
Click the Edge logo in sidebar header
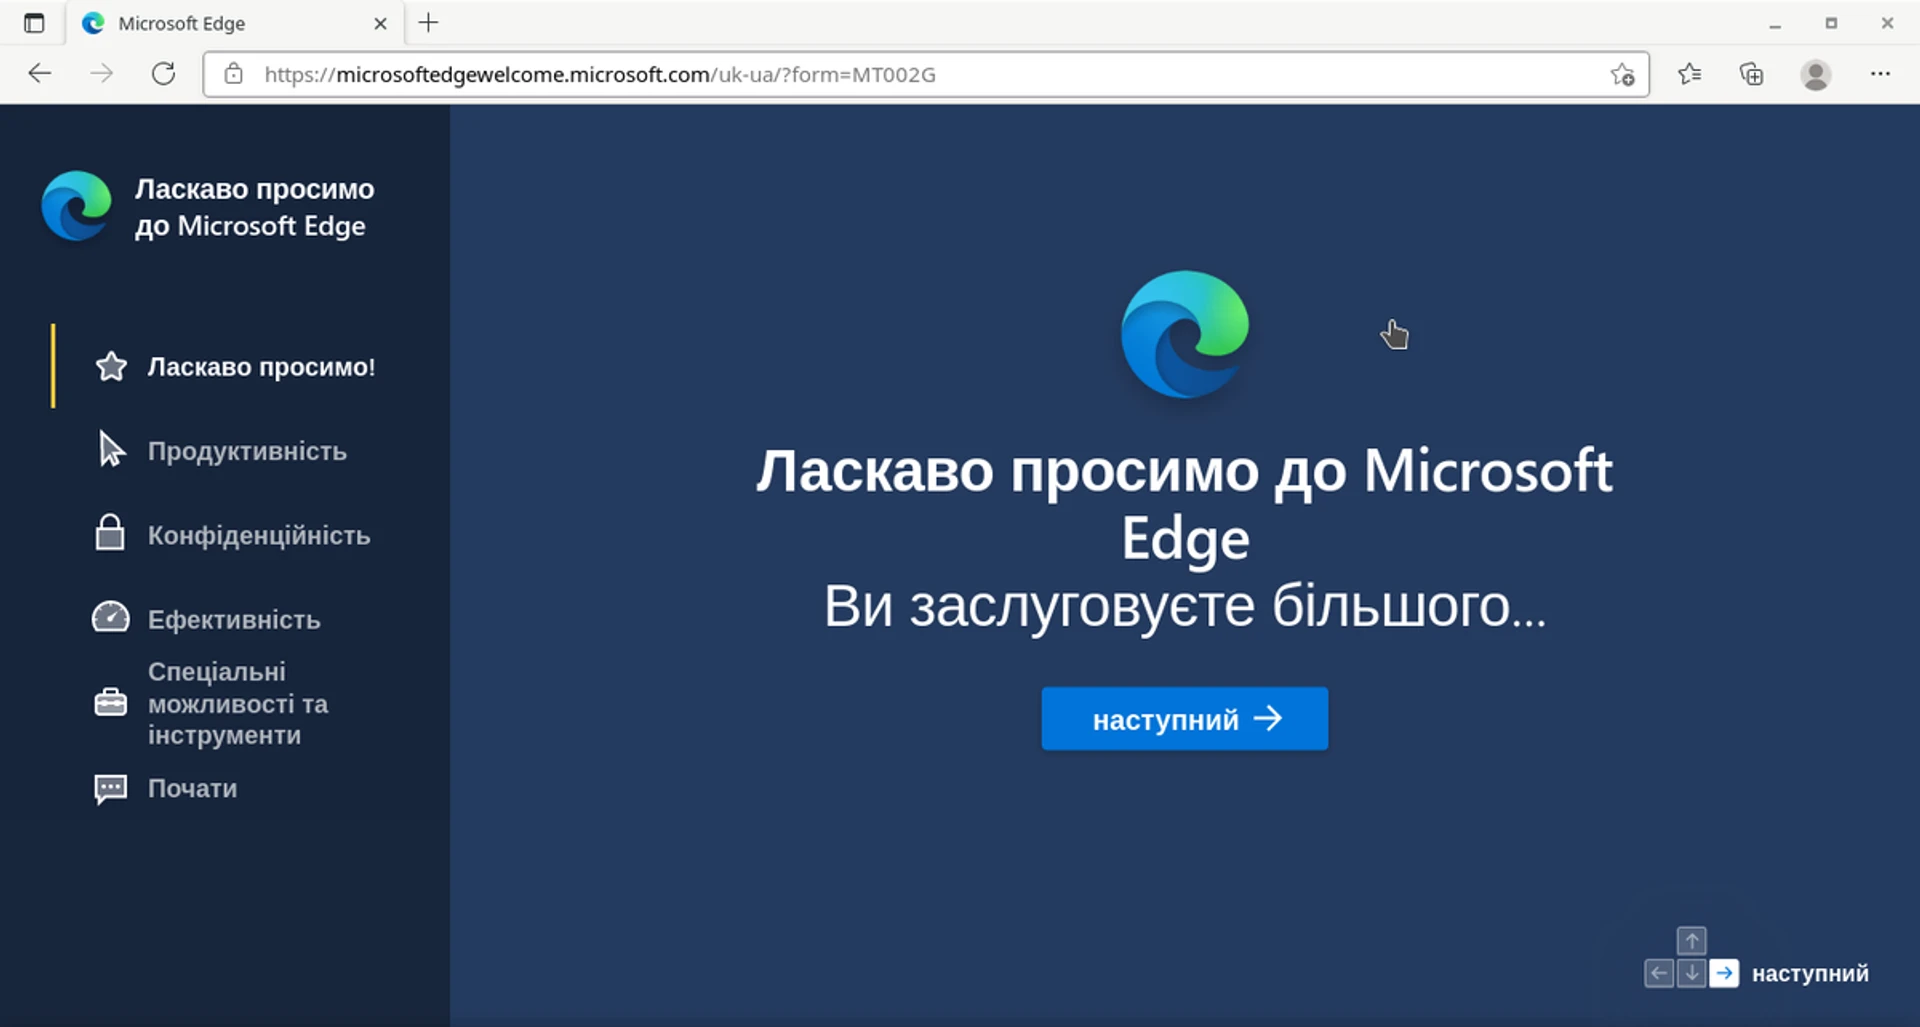[76, 206]
